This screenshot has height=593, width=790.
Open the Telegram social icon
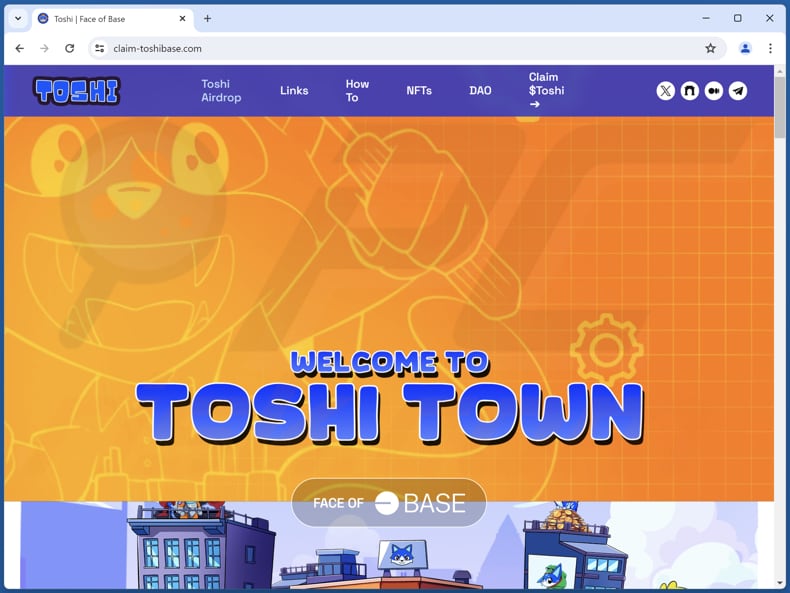pos(737,91)
